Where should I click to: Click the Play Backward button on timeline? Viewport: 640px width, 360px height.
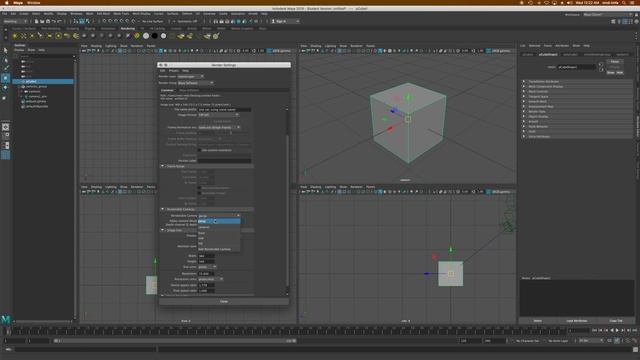click(611, 330)
